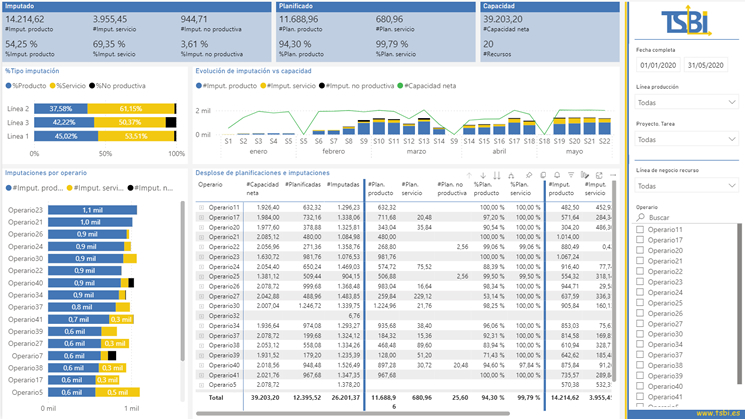Copy the visual as image

(x=543, y=175)
